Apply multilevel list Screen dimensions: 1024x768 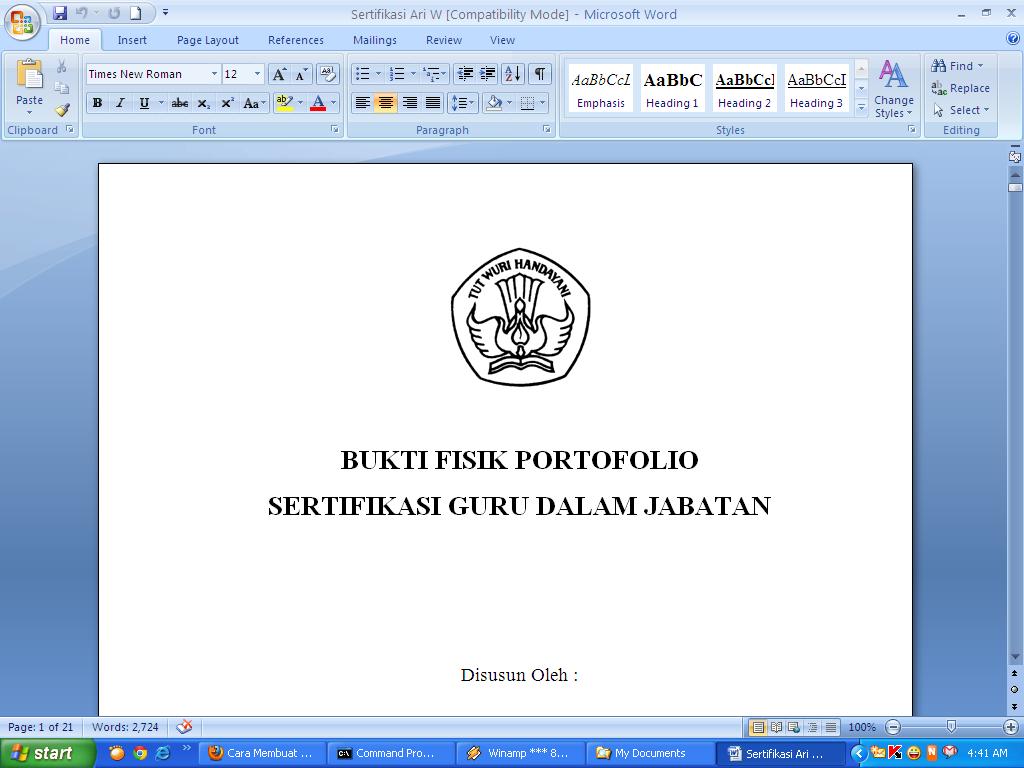pos(431,74)
